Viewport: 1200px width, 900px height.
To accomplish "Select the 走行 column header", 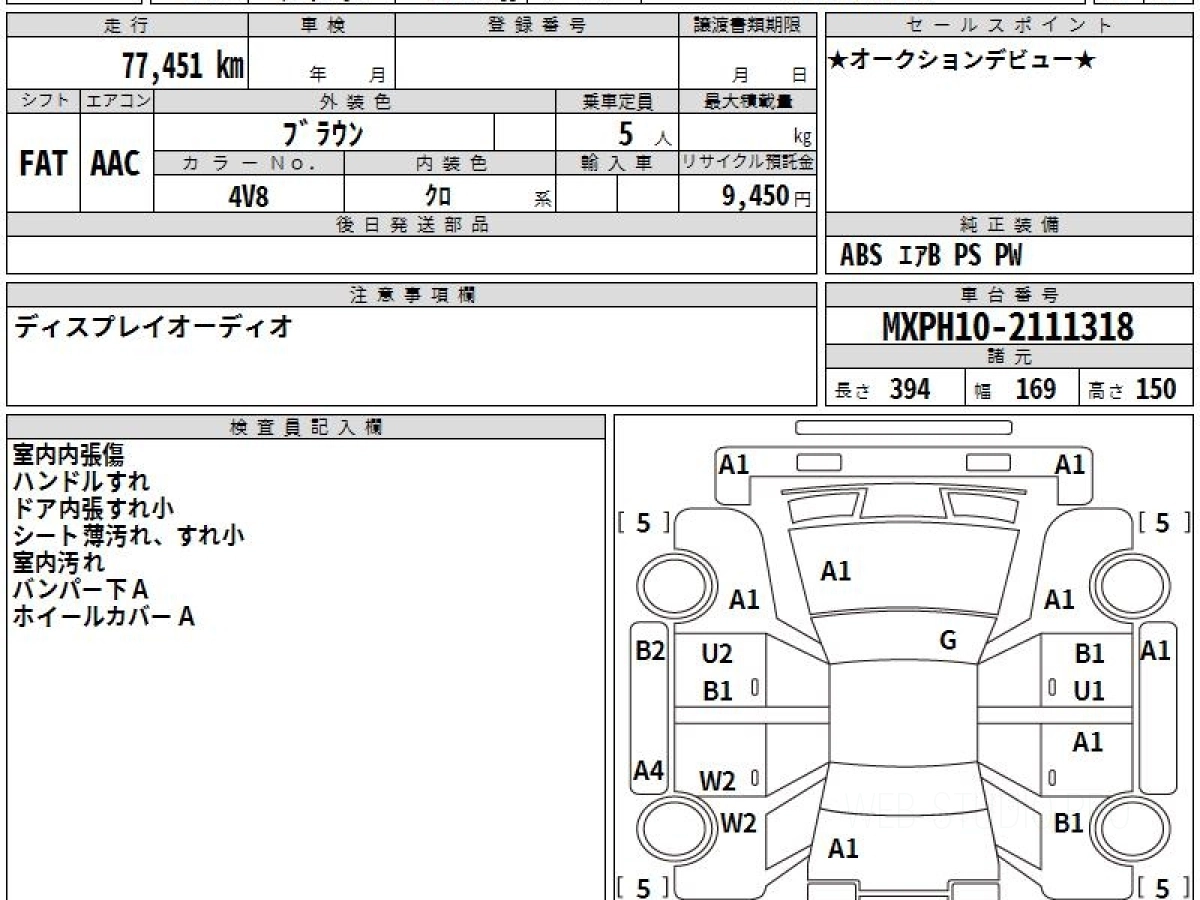I will 127,26.
